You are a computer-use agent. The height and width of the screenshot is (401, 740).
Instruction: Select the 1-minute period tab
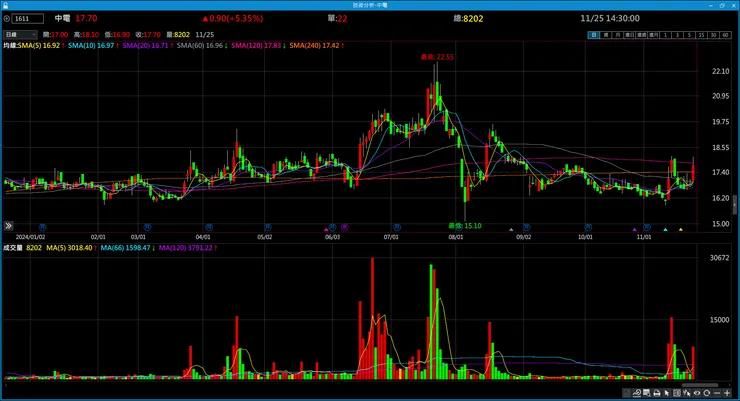pyautogui.click(x=665, y=35)
